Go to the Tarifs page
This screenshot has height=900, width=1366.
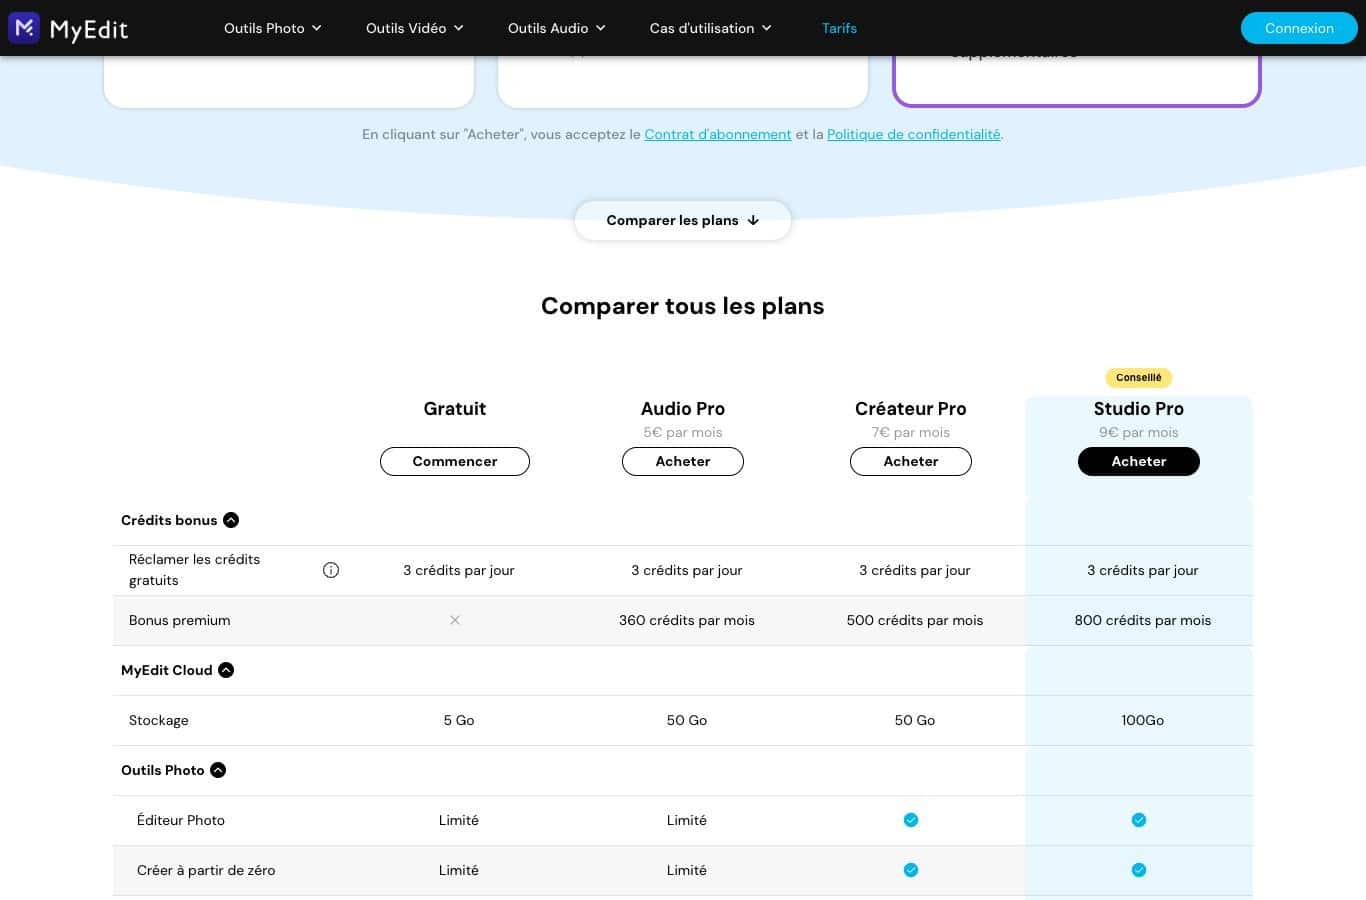click(839, 28)
